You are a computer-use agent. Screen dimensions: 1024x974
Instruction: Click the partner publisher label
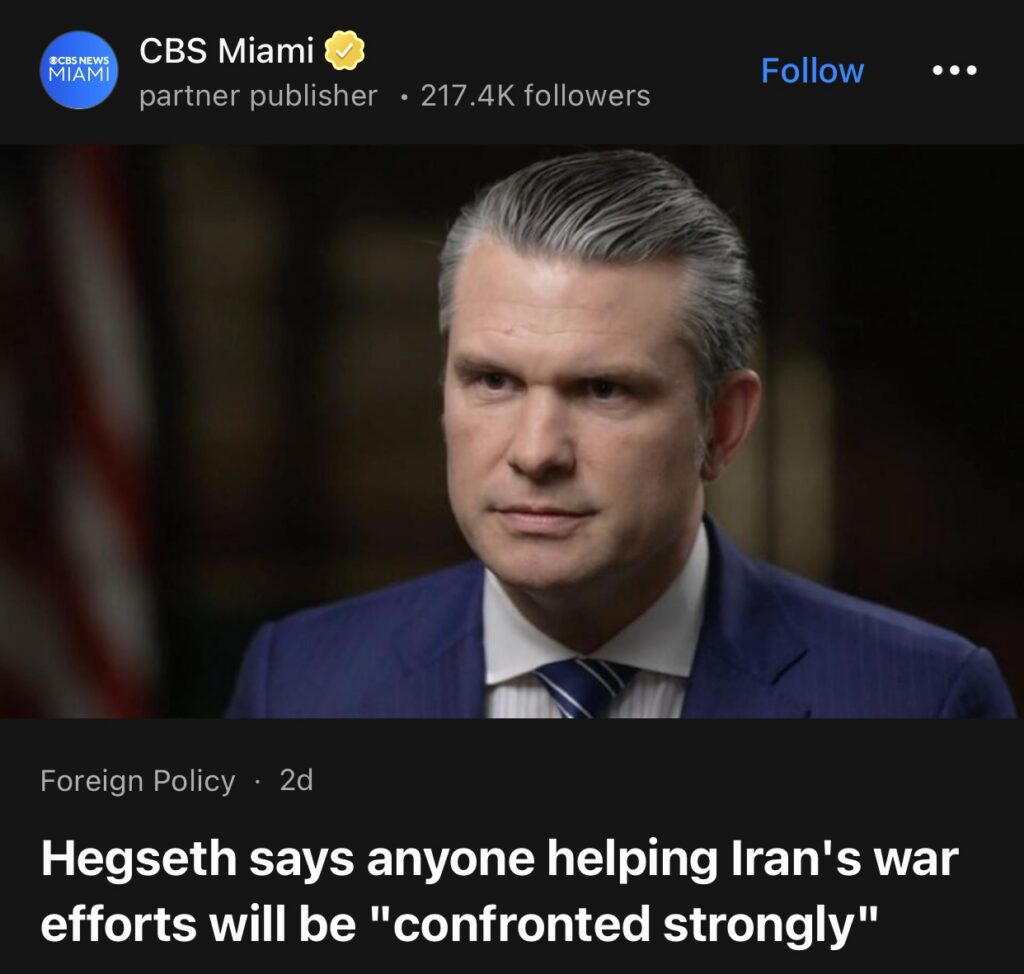tap(259, 96)
